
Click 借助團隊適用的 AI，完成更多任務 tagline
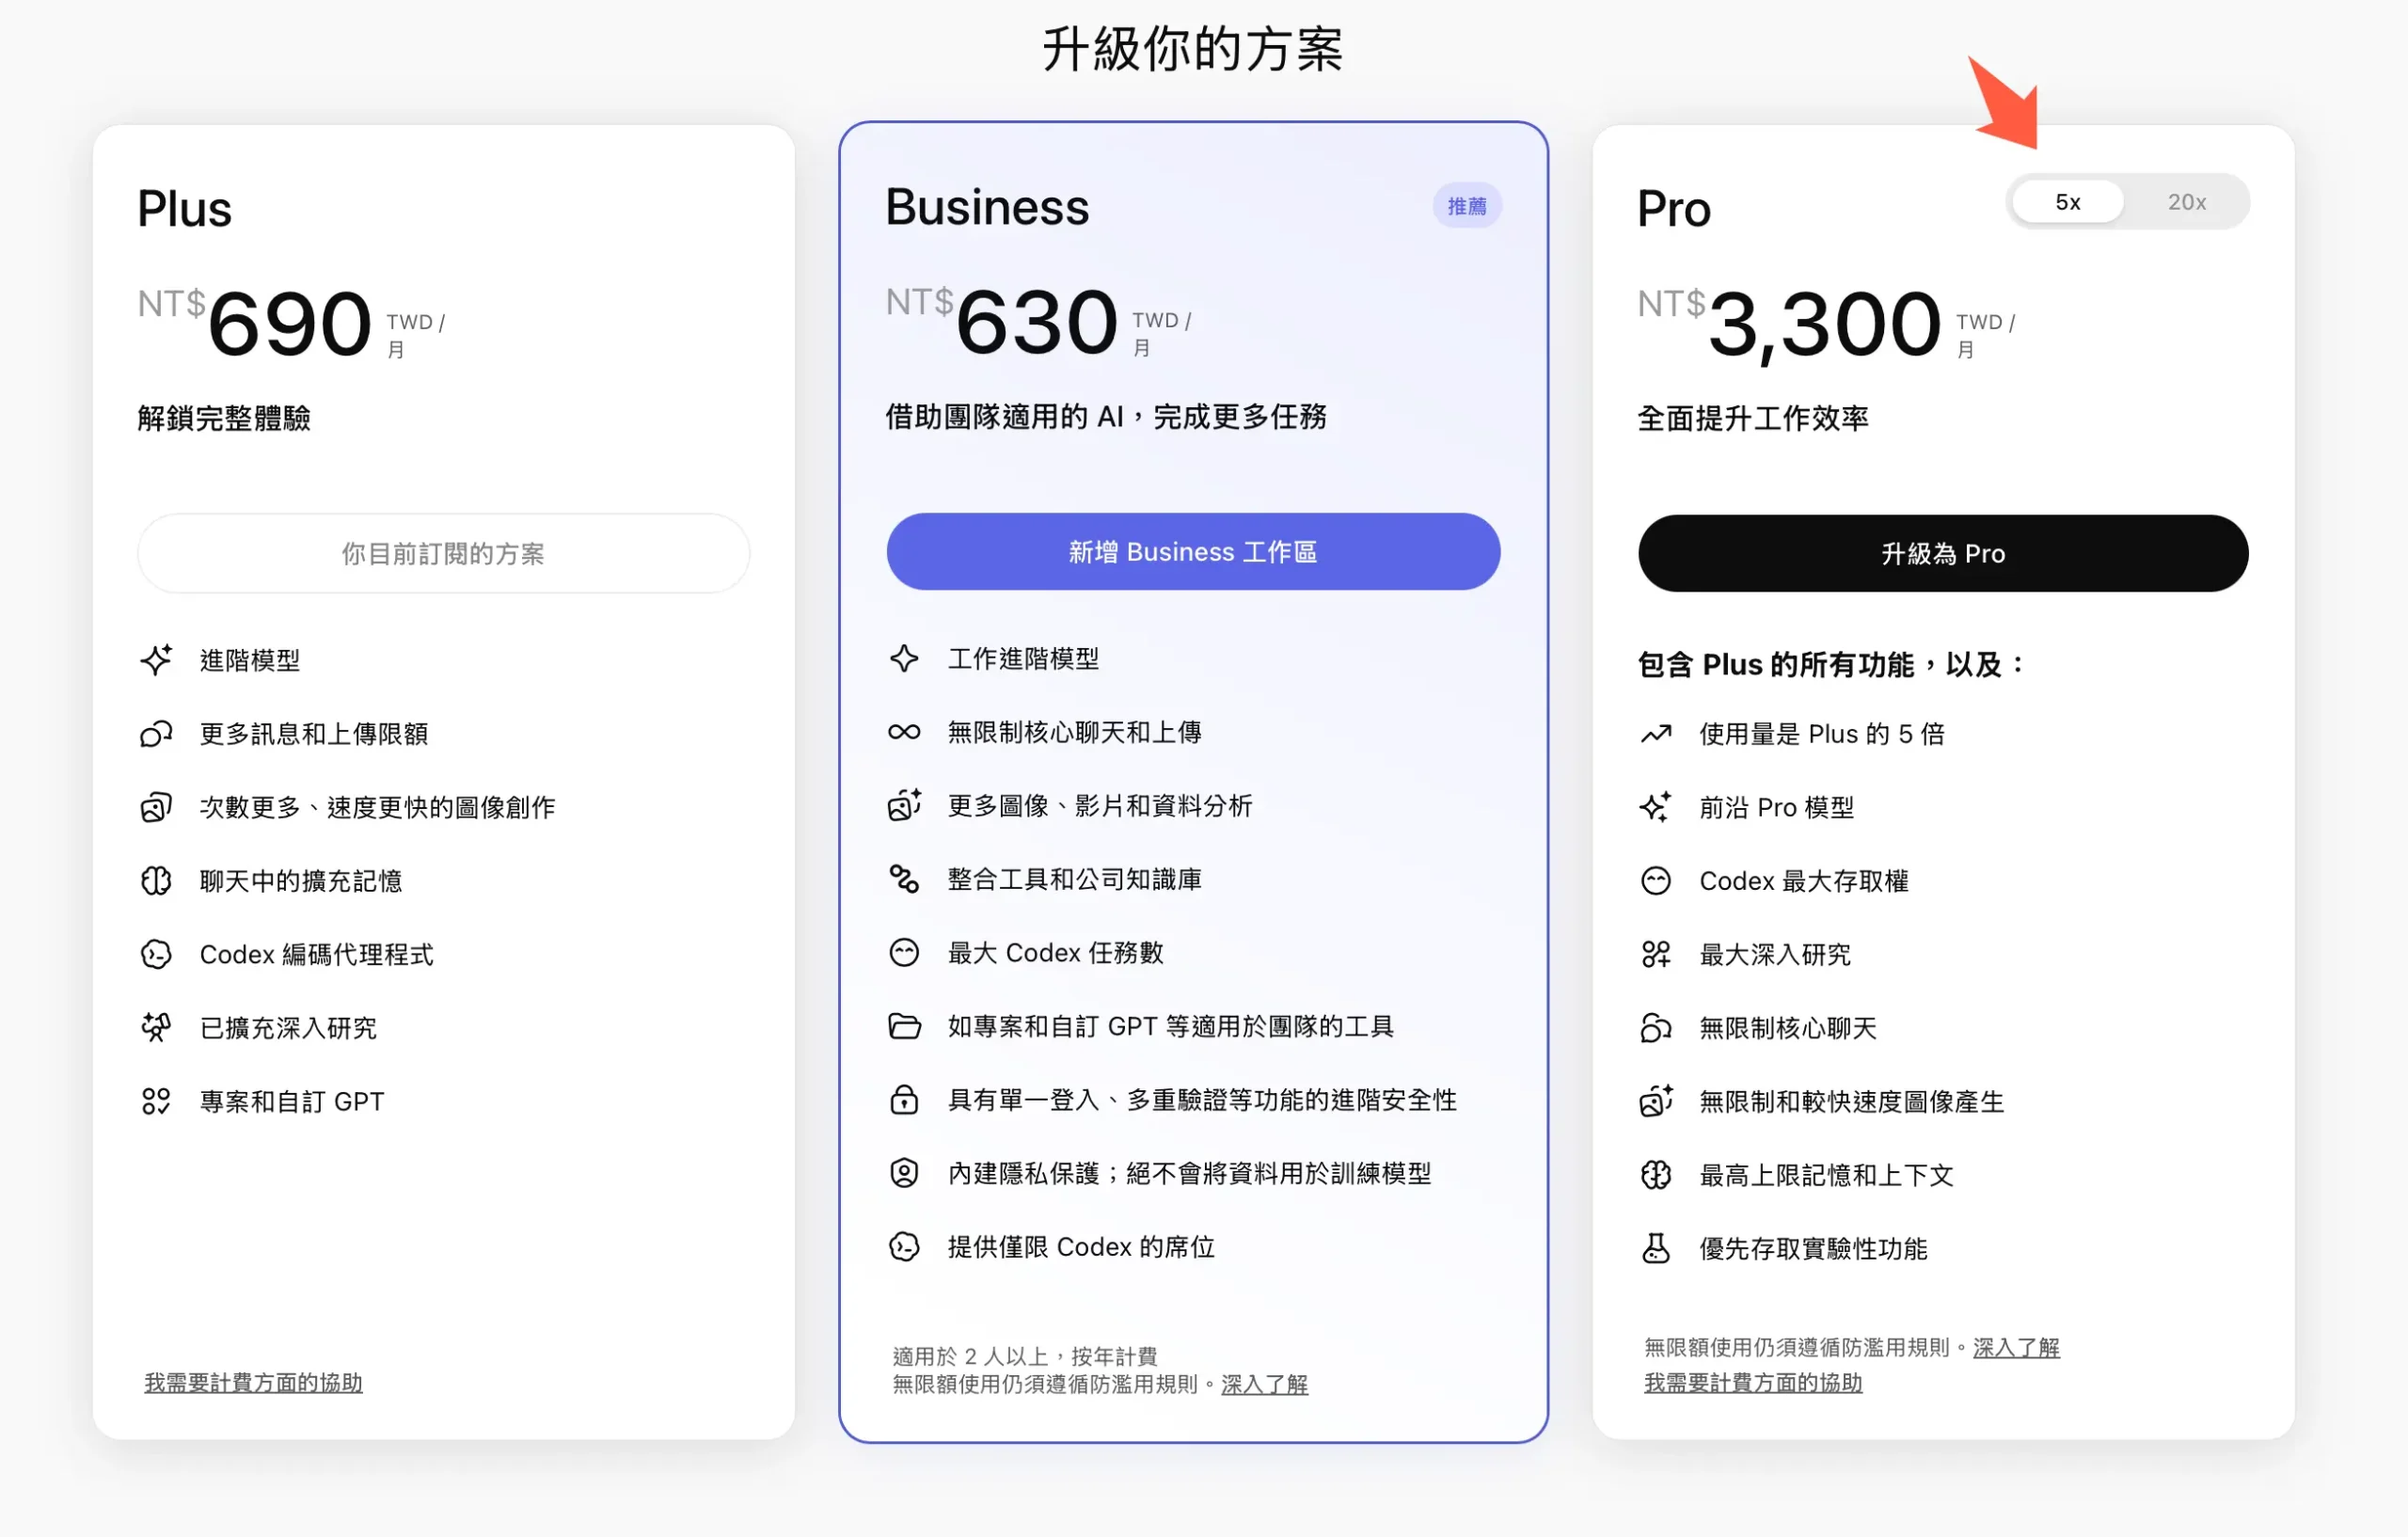click(1106, 416)
